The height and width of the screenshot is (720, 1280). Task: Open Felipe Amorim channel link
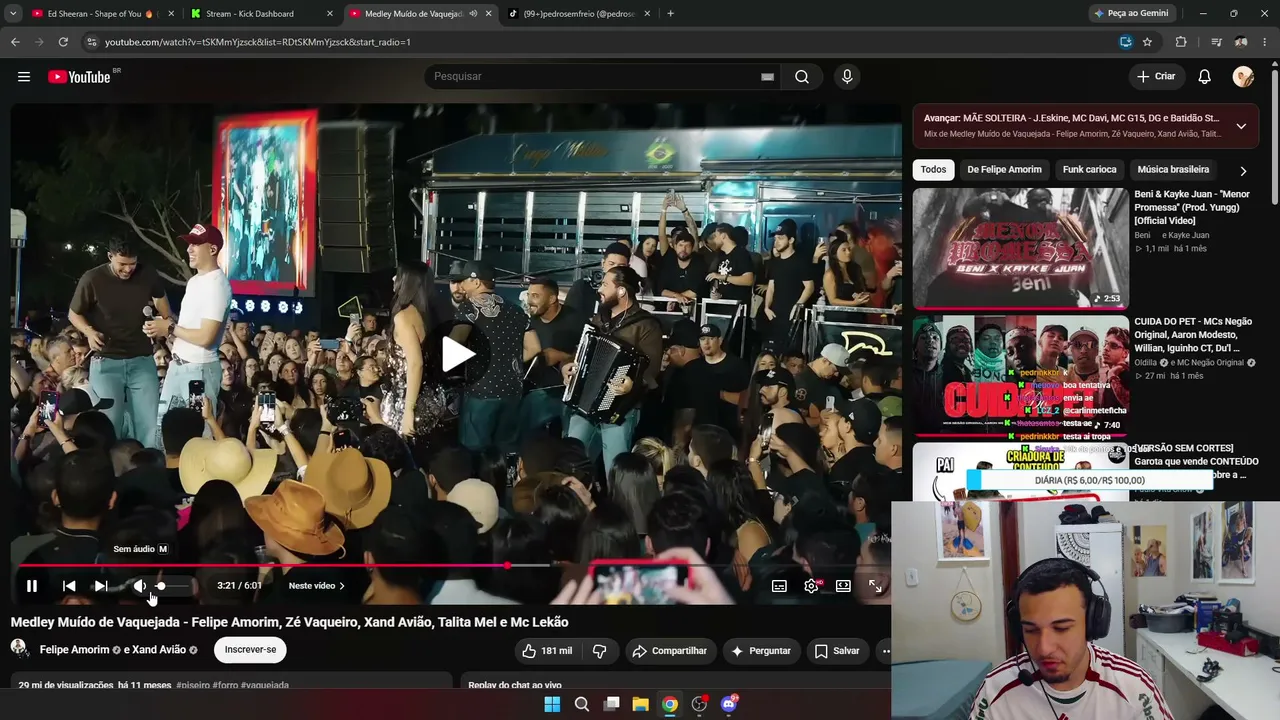75,650
